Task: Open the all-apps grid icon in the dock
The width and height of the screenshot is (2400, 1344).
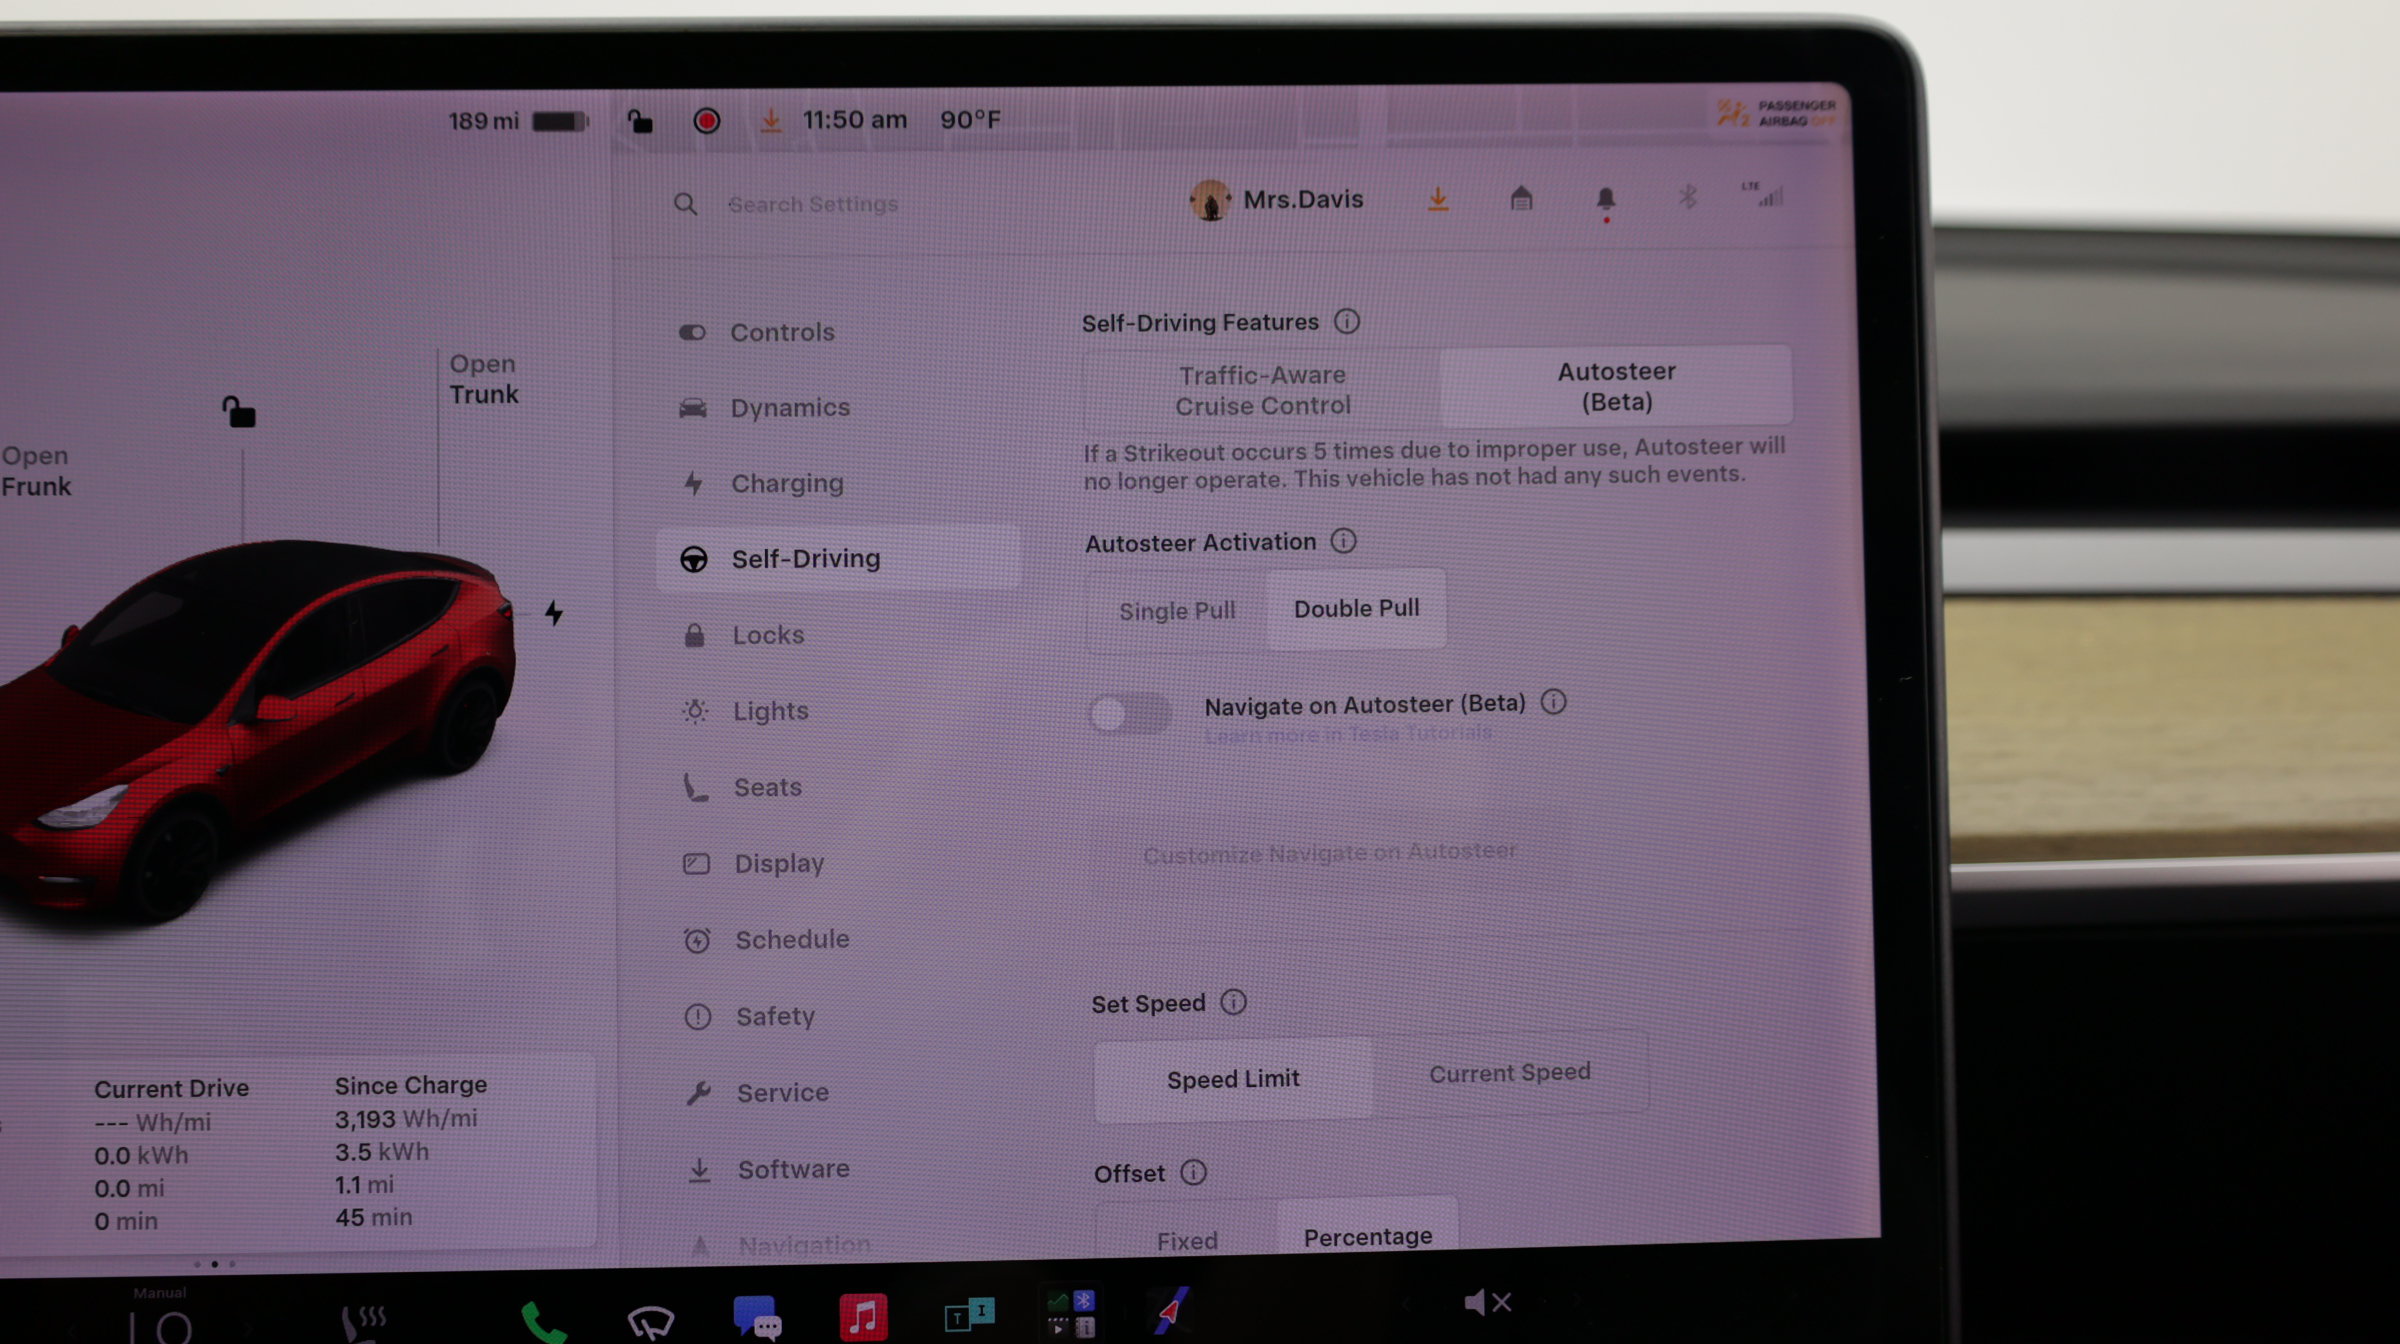Action: (x=1070, y=1314)
